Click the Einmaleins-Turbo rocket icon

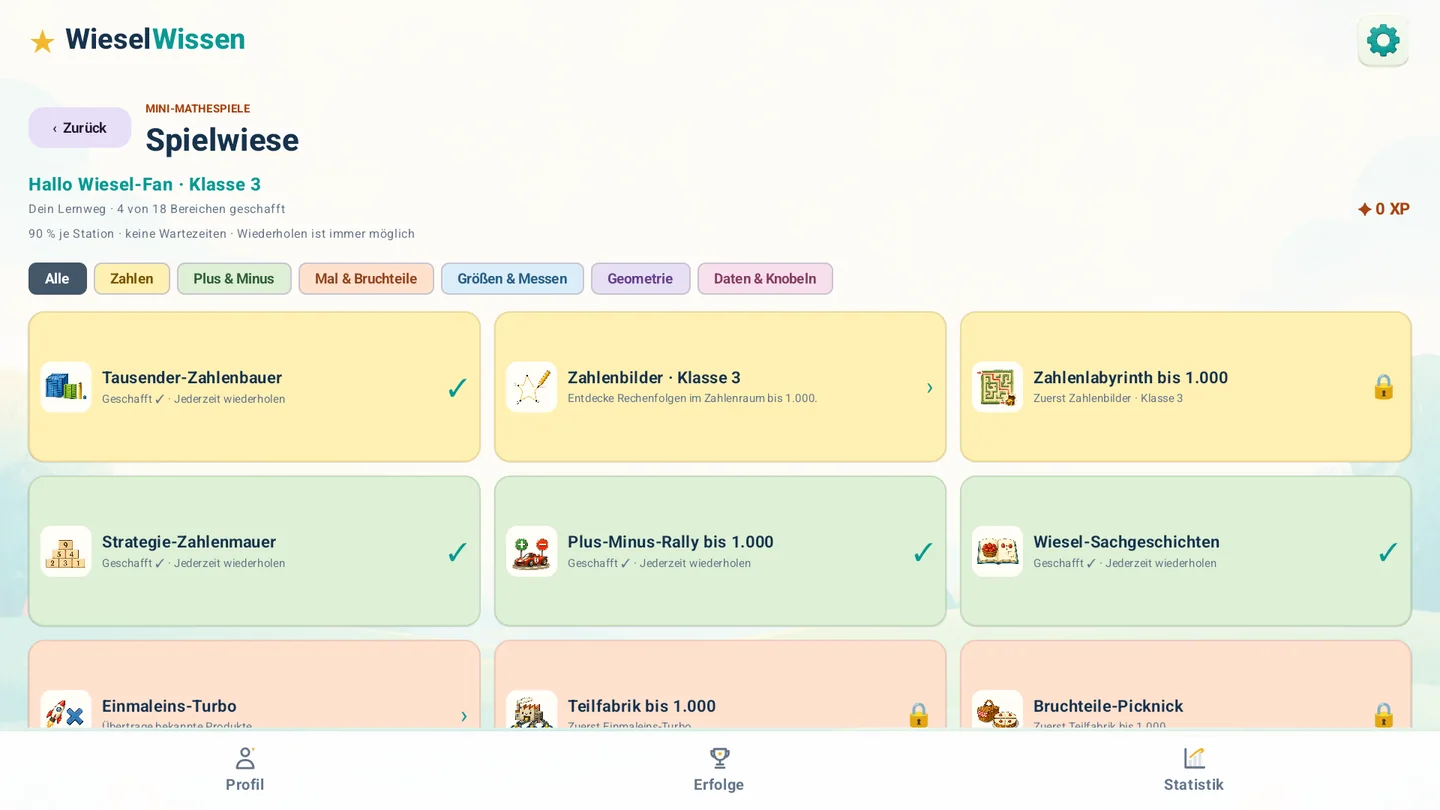(66, 710)
